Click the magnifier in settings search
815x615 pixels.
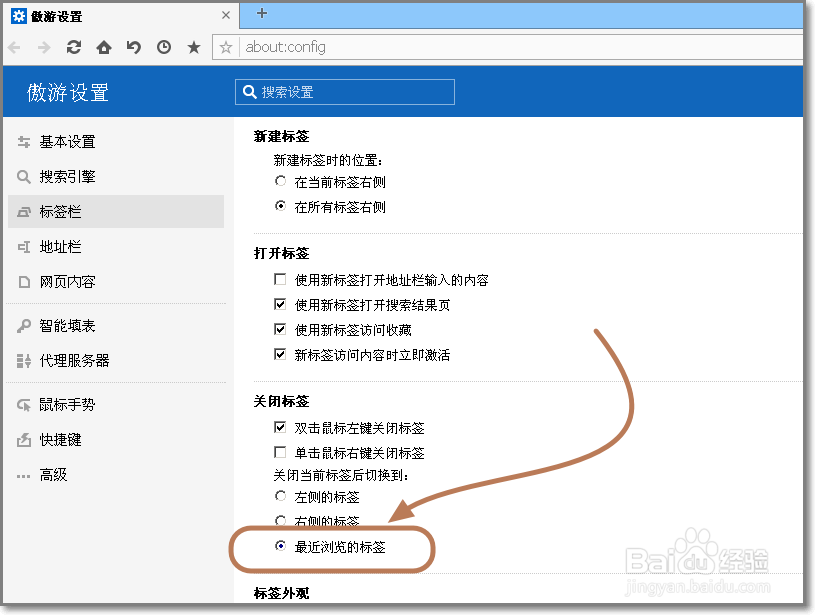249,92
